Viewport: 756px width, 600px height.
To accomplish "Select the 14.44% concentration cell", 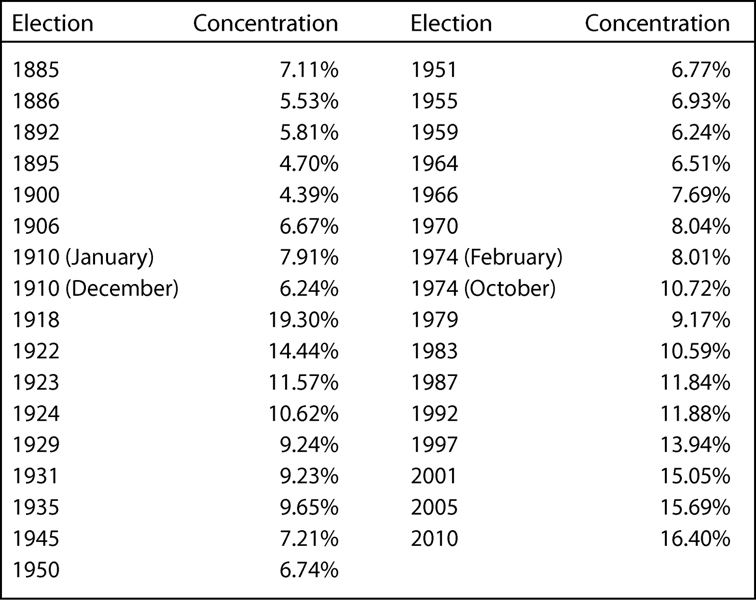I will point(303,352).
